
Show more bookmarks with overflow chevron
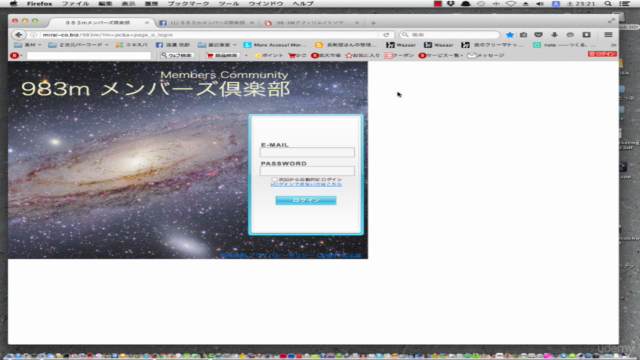[613, 45]
